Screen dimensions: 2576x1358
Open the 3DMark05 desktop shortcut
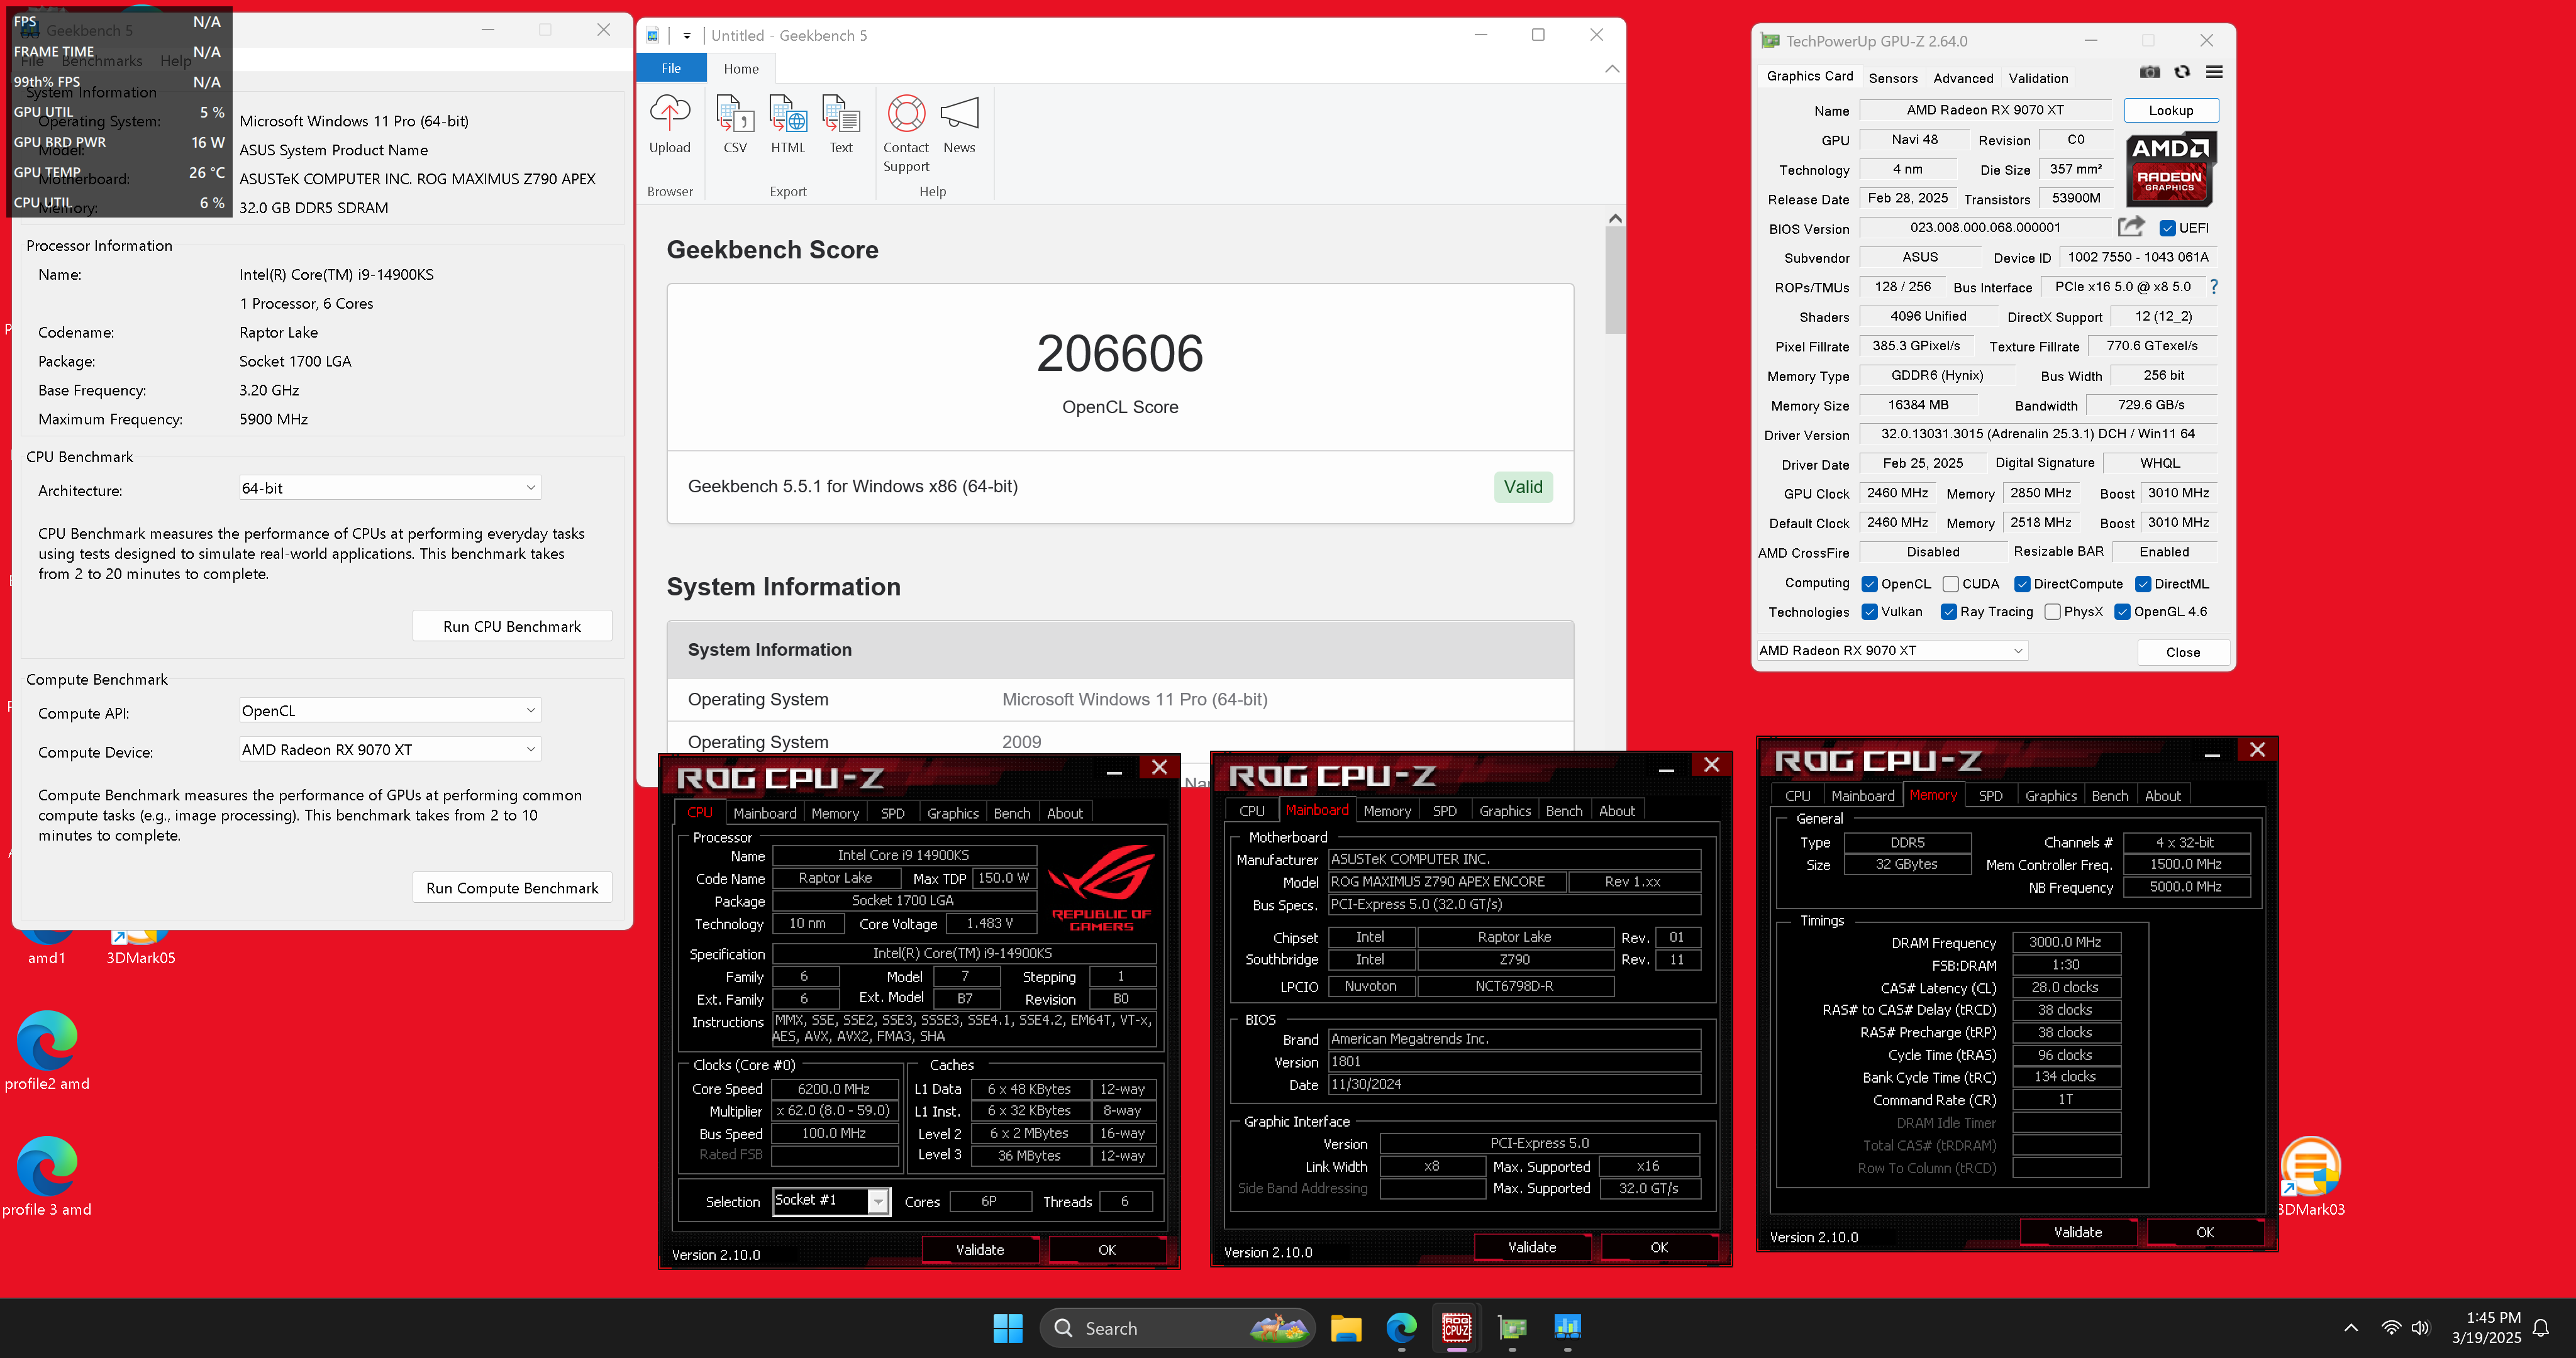141,947
